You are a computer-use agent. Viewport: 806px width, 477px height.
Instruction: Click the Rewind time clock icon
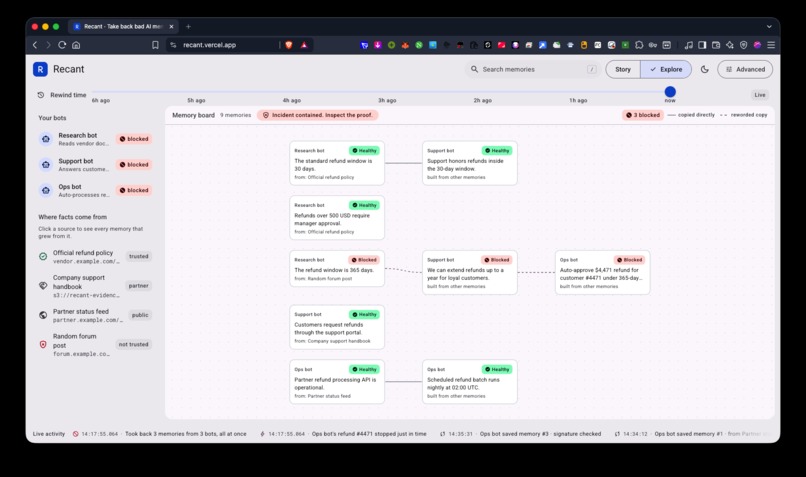[x=41, y=95]
